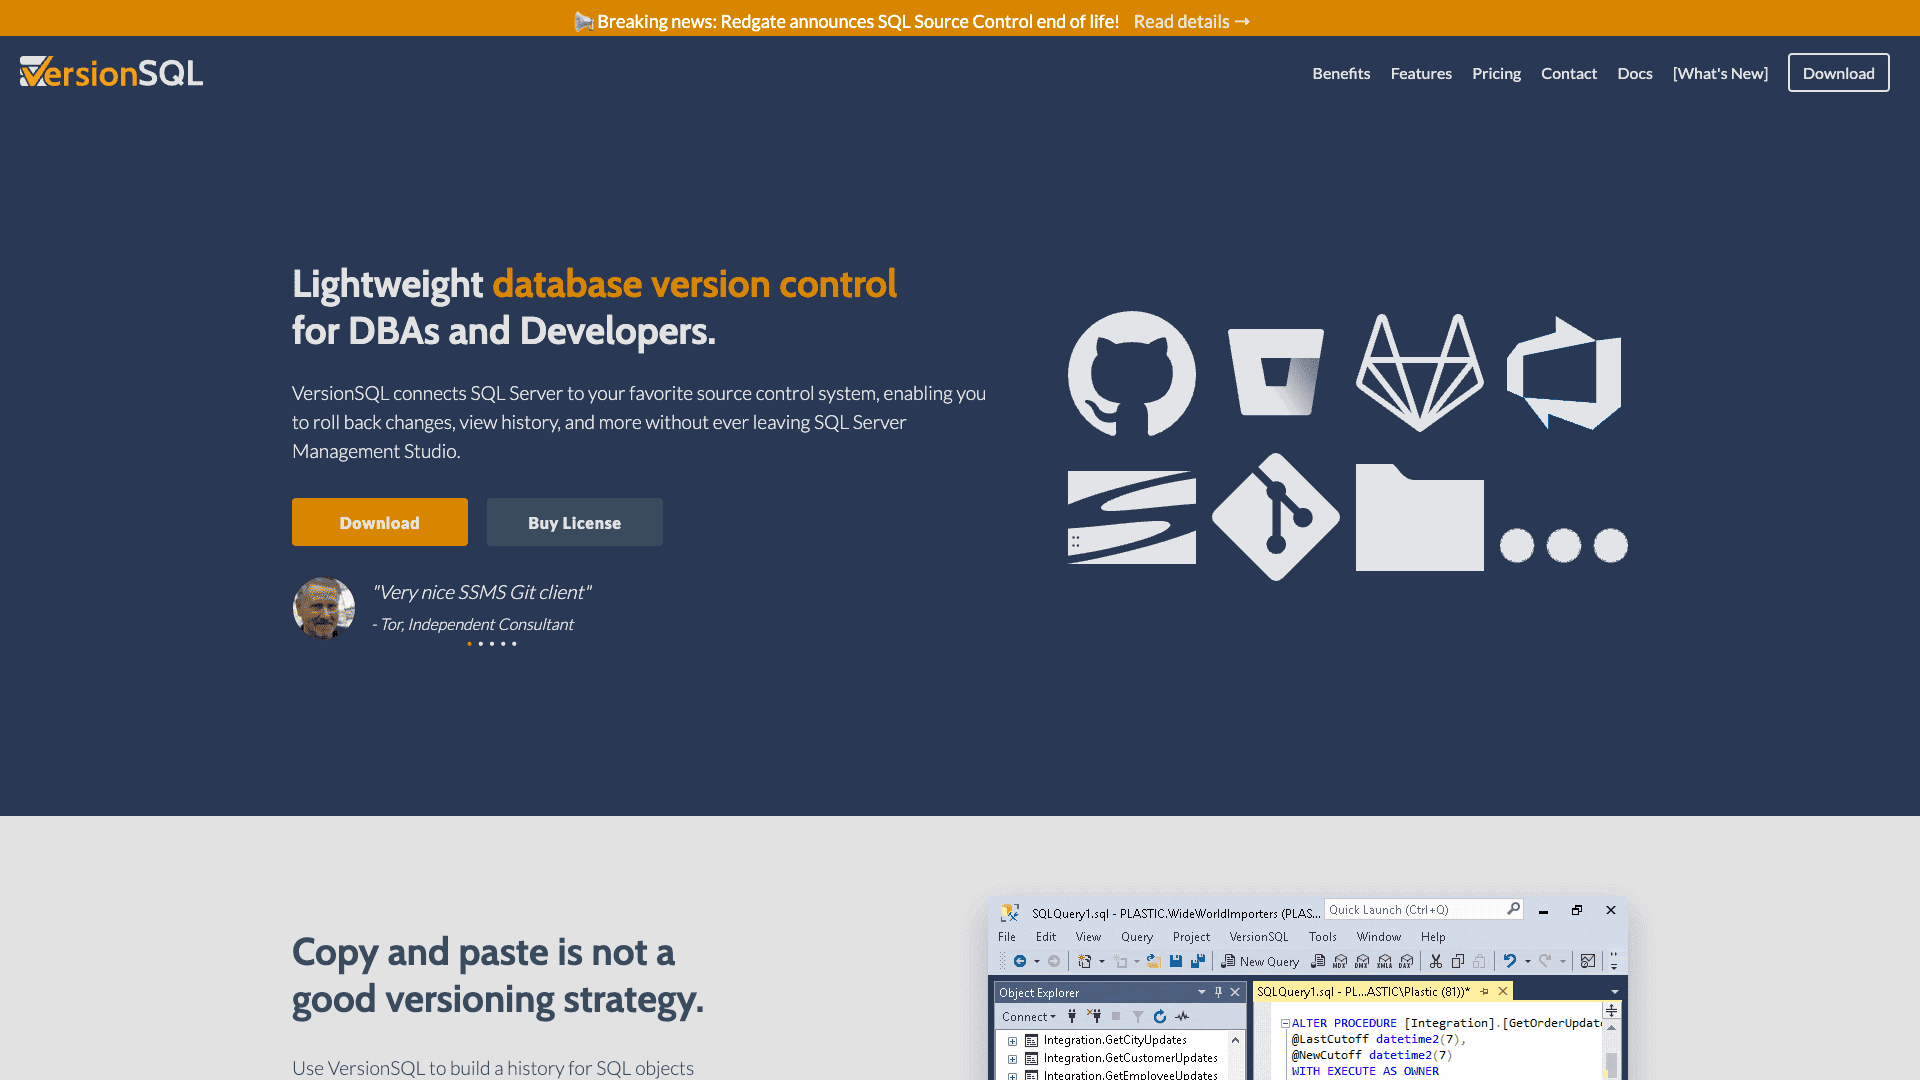Viewport: 1920px width, 1080px height.
Task: Click the megaphone icon in news banner
Action: coord(584,21)
